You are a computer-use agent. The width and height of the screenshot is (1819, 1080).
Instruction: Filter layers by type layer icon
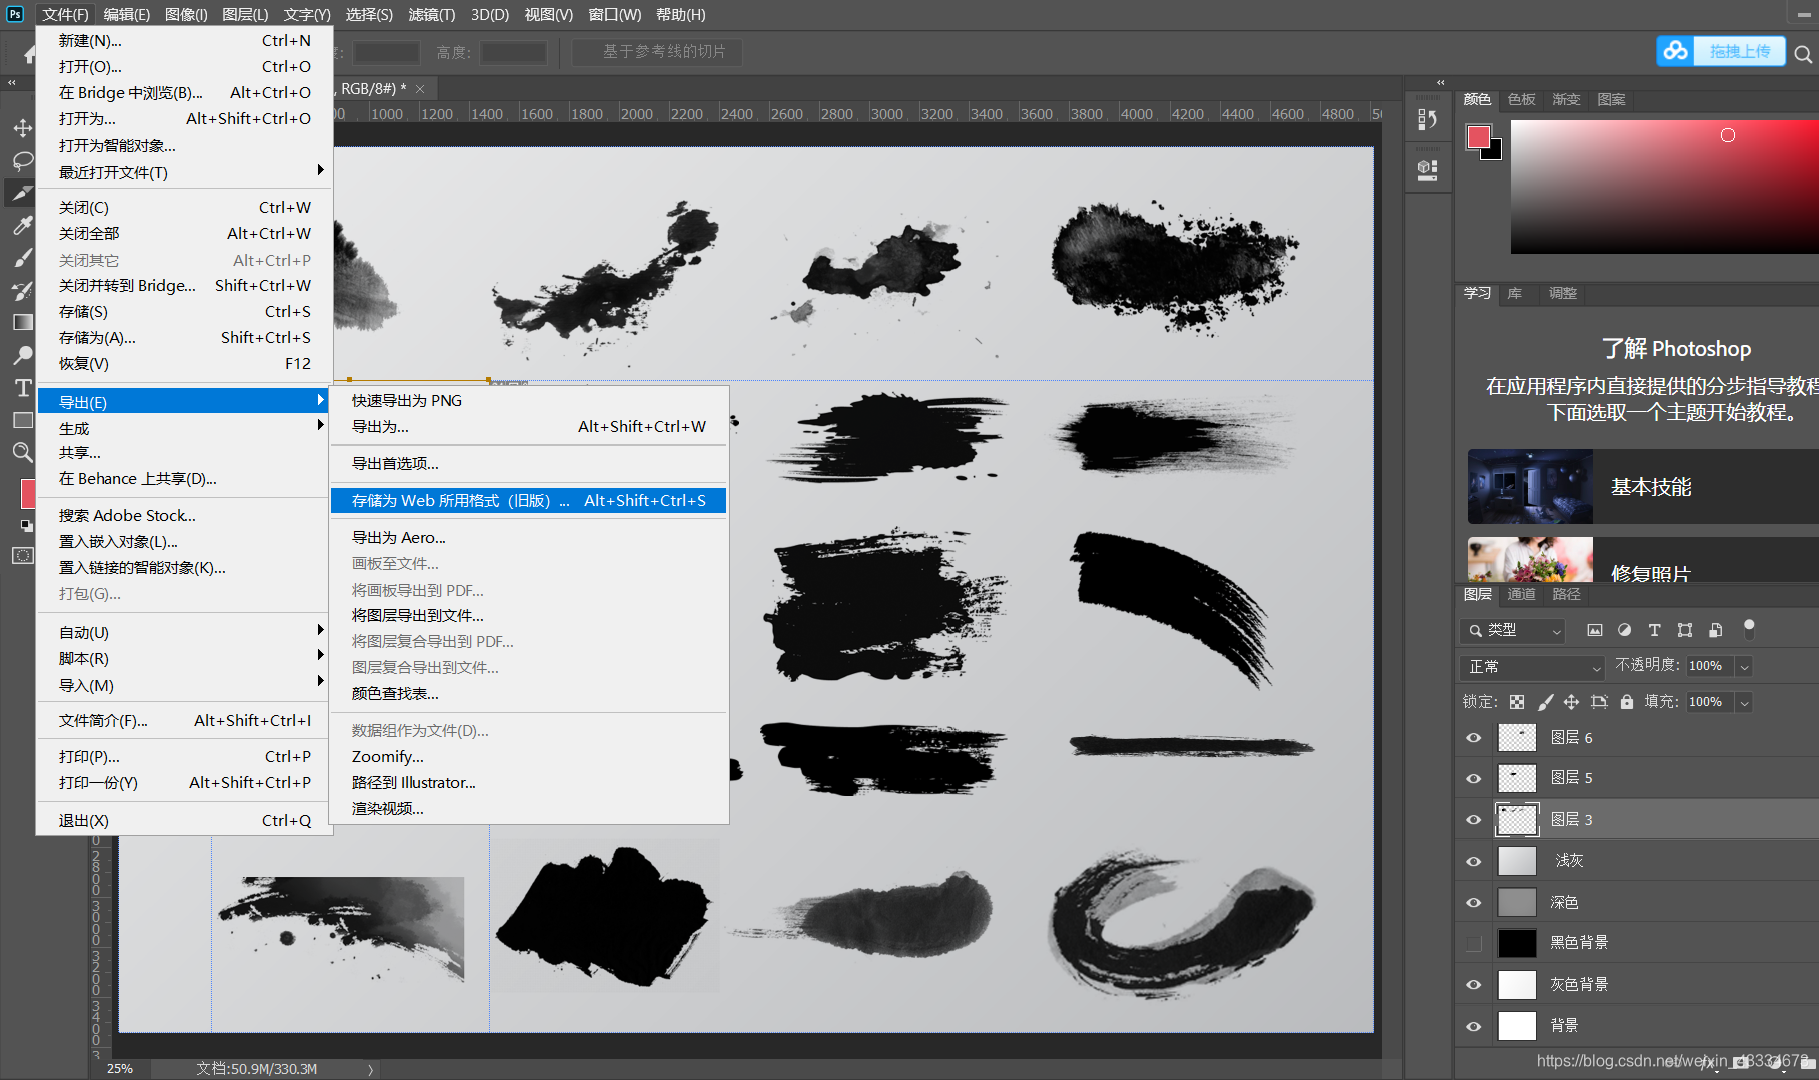[x=1655, y=630]
